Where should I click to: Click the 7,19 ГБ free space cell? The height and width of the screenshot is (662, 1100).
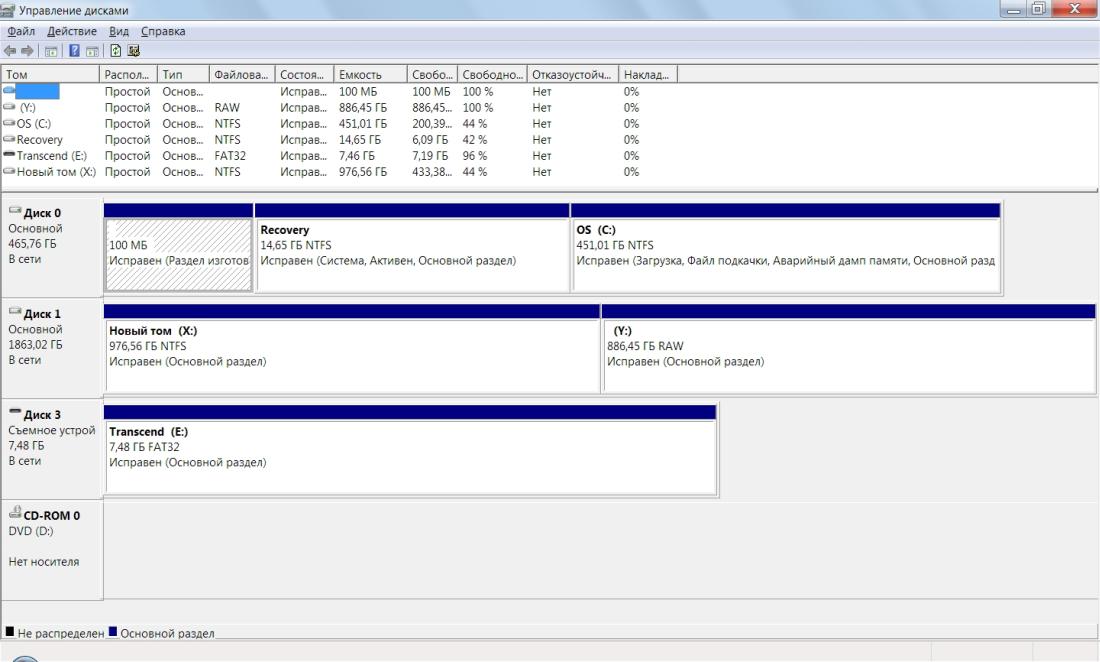tap(430, 156)
